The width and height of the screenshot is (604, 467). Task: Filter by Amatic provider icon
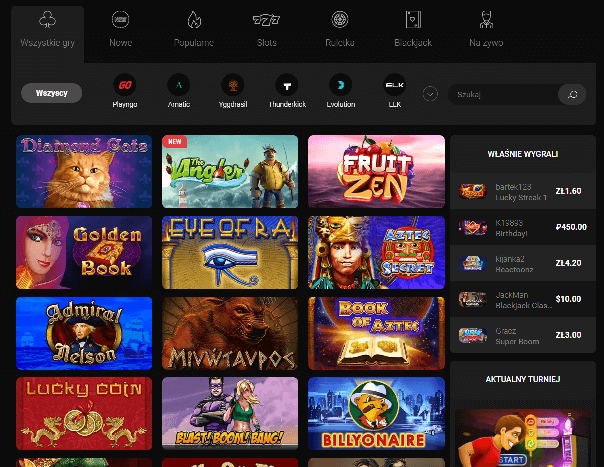coord(179,85)
